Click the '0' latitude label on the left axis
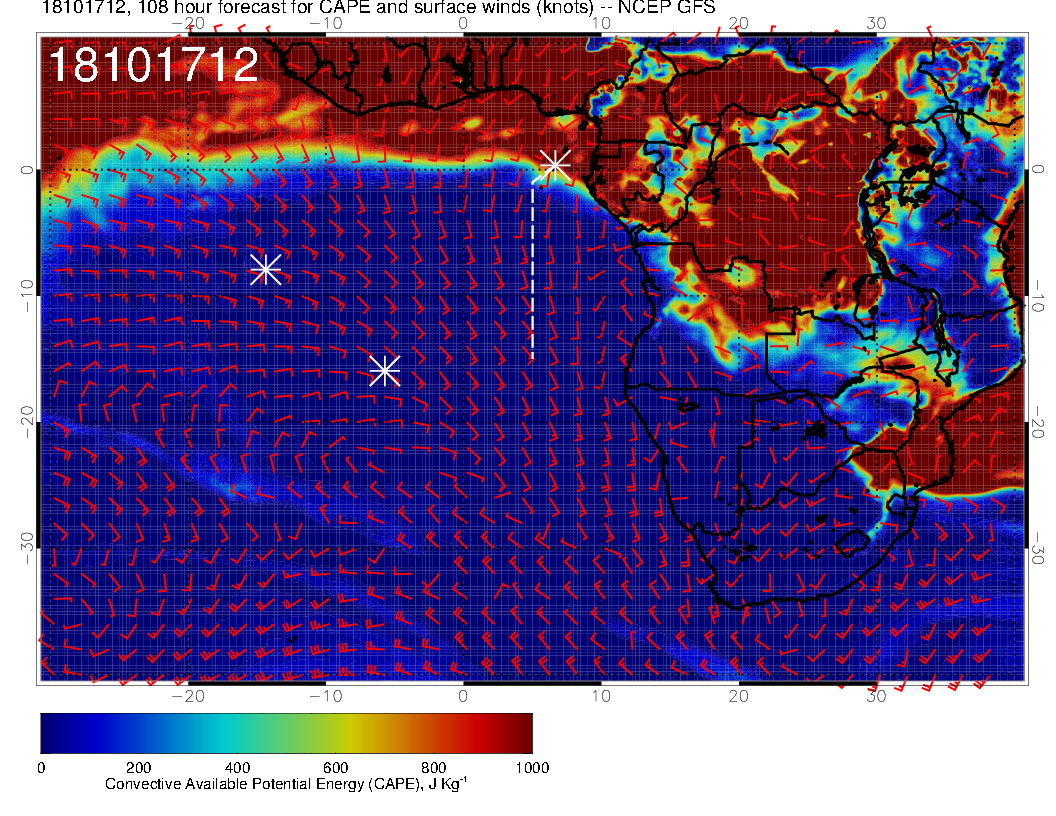 tap(26, 170)
